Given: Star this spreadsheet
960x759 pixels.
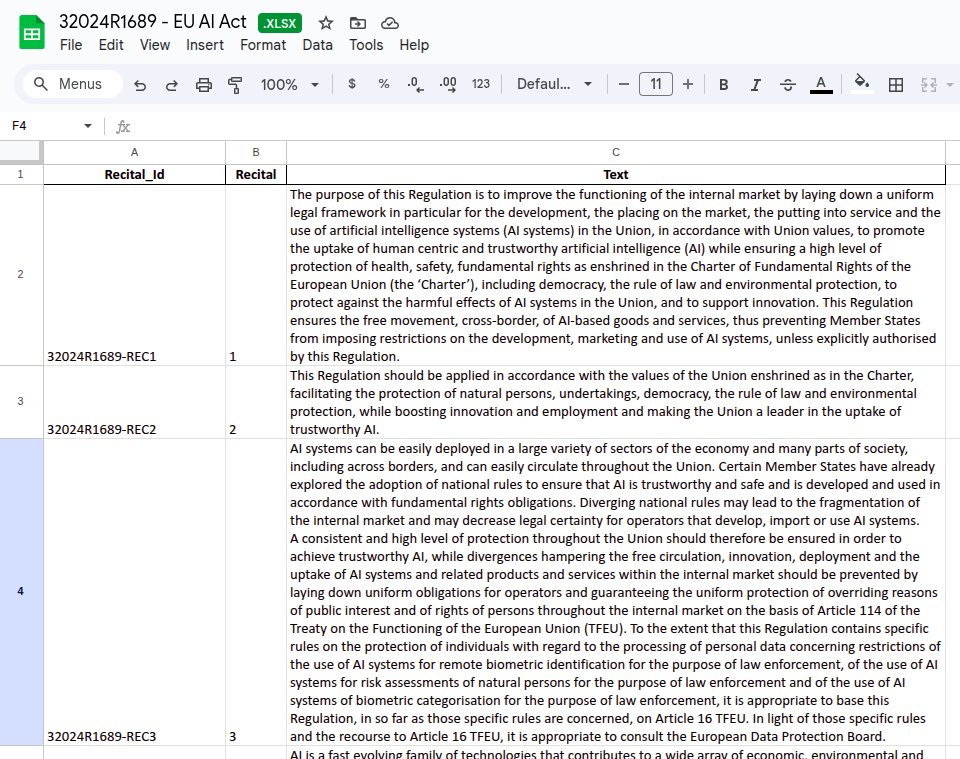Looking at the screenshot, I should pyautogui.click(x=326, y=23).
